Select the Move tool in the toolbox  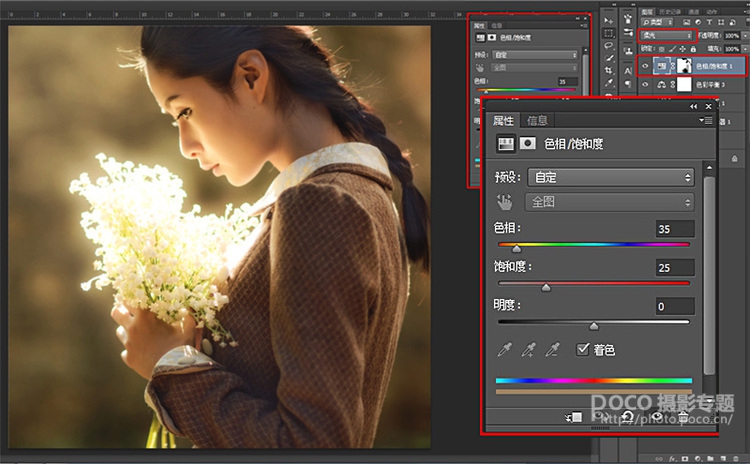608,21
